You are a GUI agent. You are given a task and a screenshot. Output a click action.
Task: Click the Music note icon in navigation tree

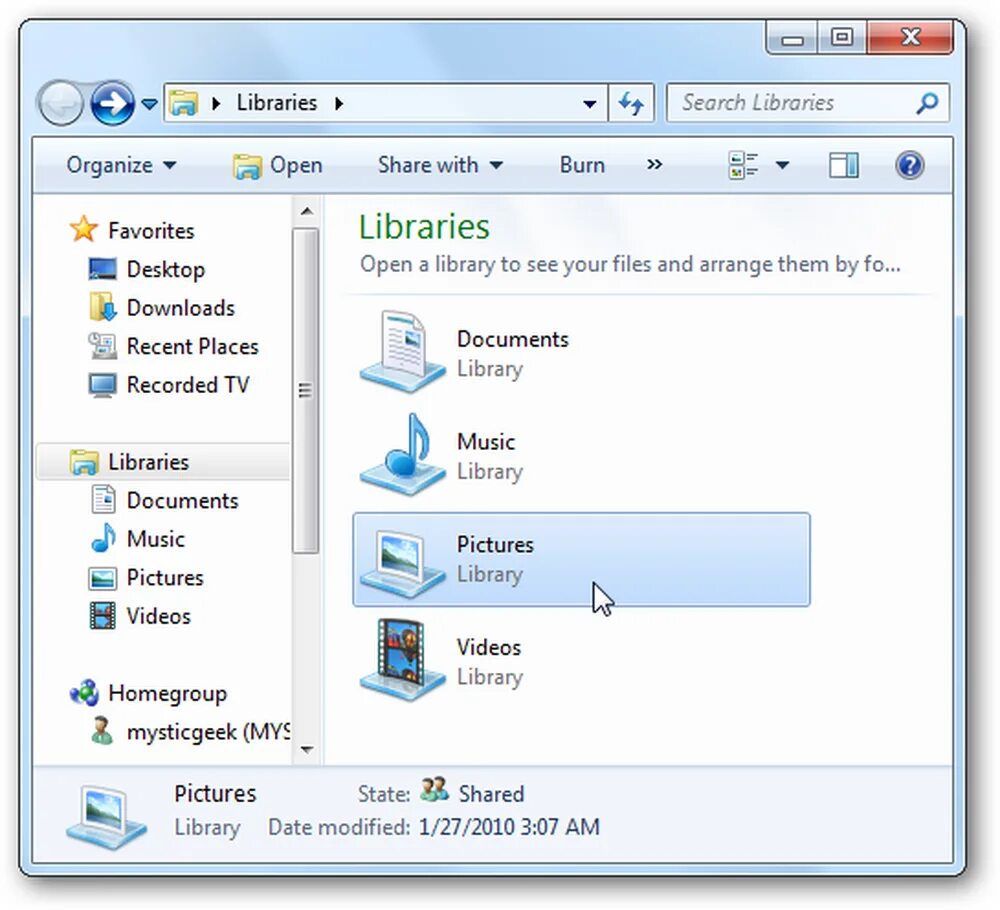103,538
